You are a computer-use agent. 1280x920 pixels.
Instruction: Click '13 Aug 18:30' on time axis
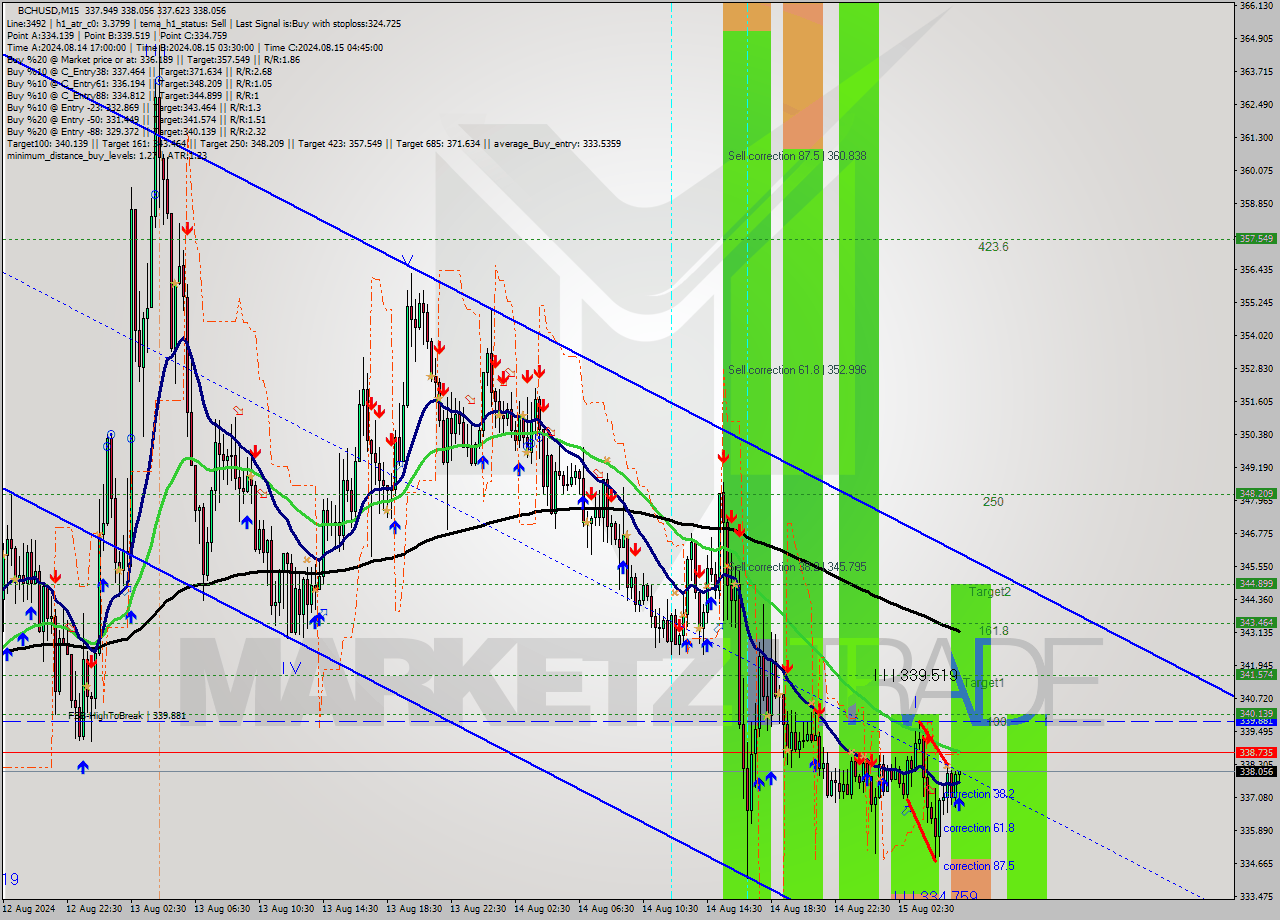click(x=414, y=909)
